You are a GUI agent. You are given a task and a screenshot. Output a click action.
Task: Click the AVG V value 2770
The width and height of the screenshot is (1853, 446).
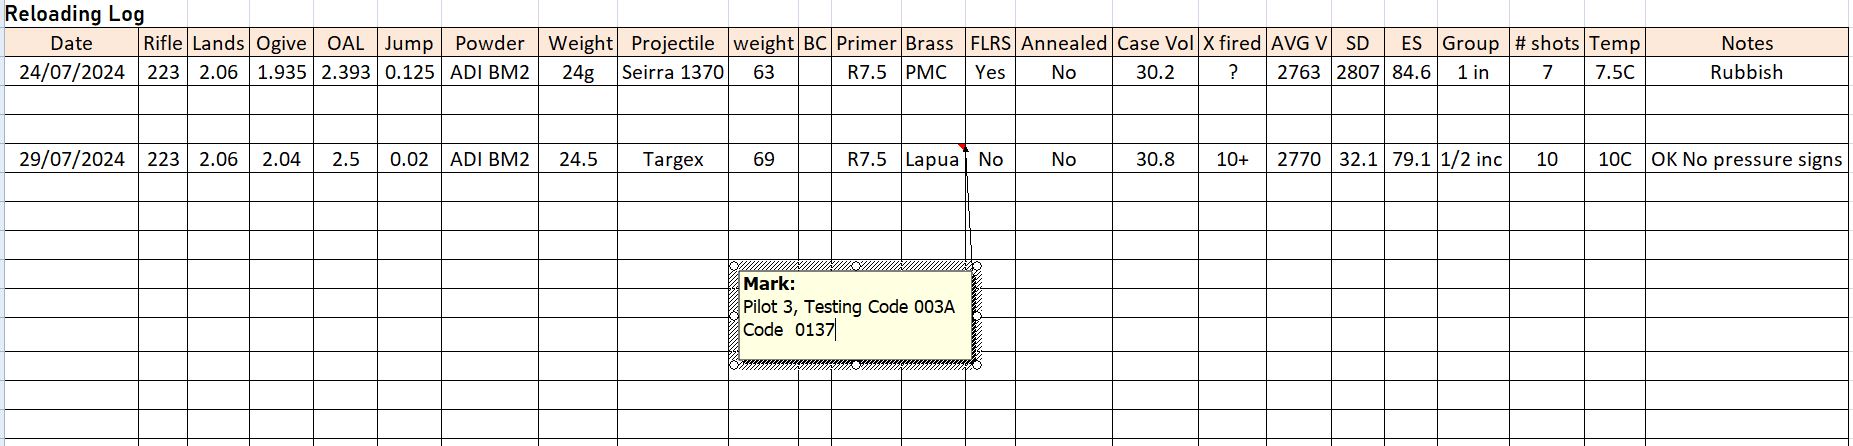(x=1298, y=159)
